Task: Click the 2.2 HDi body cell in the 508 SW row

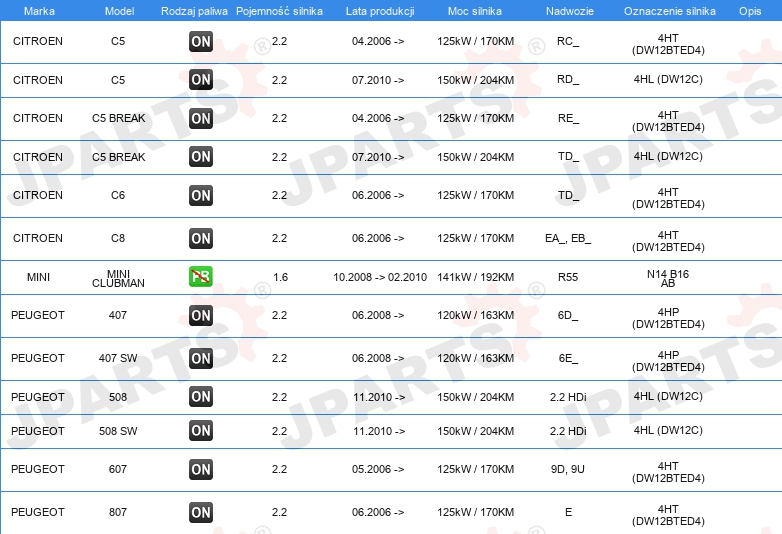Action: pyautogui.click(x=568, y=431)
